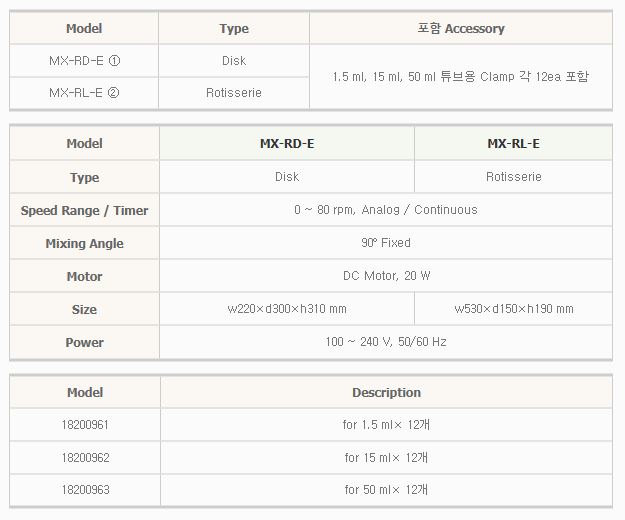This screenshot has height=520, width=625.
Task: Click the MX-RL-E ② model cell
Action: (85, 93)
